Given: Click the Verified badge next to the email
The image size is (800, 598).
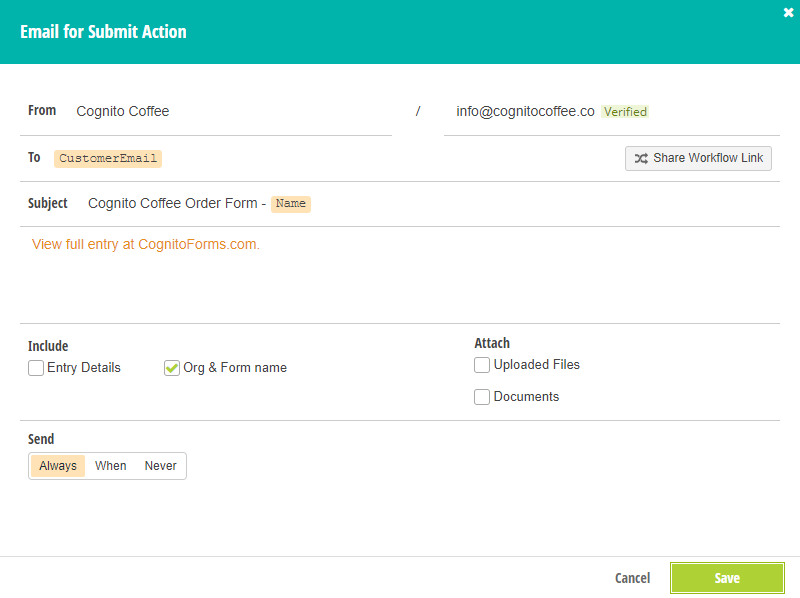Looking at the screenshot, I should coord(625,112).
